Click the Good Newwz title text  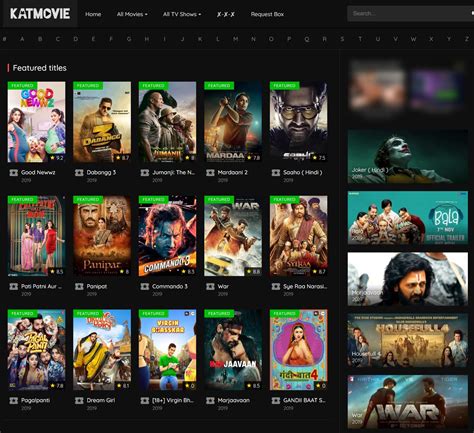point(38,172)
